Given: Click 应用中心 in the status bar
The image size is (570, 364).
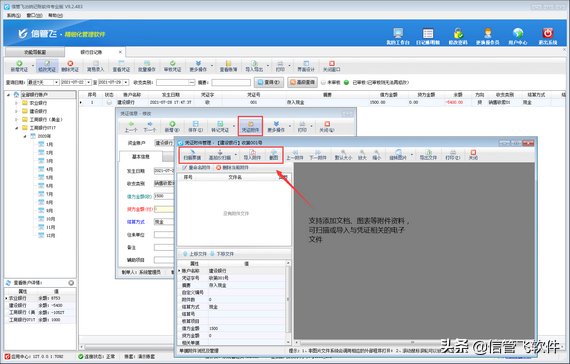Looking at the screenshot, I should tap(34, 356).
